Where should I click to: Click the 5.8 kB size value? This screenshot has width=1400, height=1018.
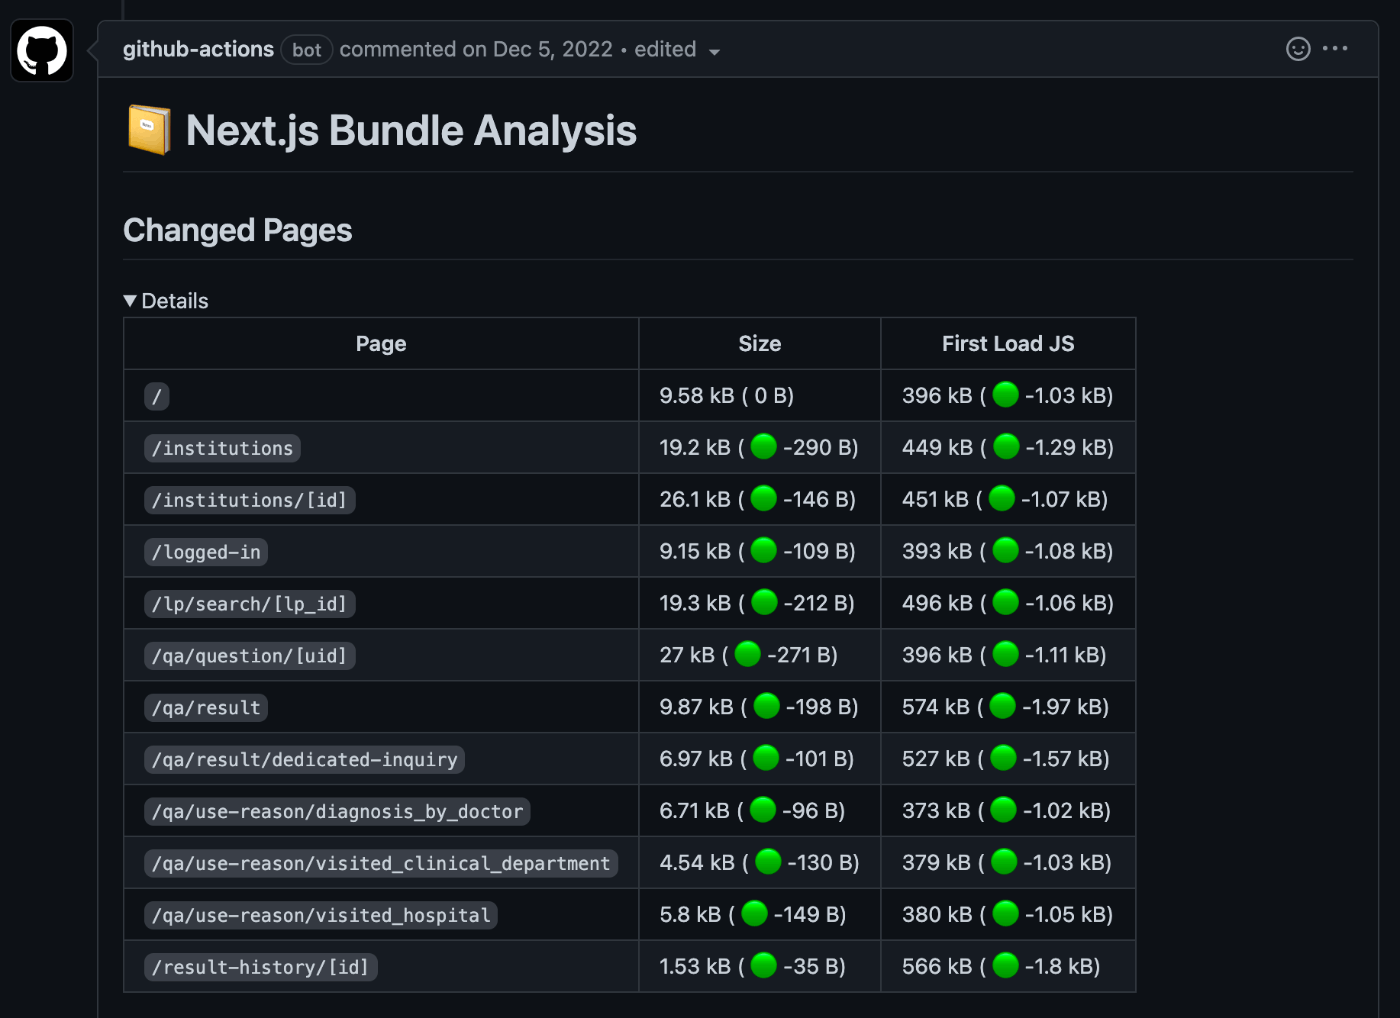[690, 916]
